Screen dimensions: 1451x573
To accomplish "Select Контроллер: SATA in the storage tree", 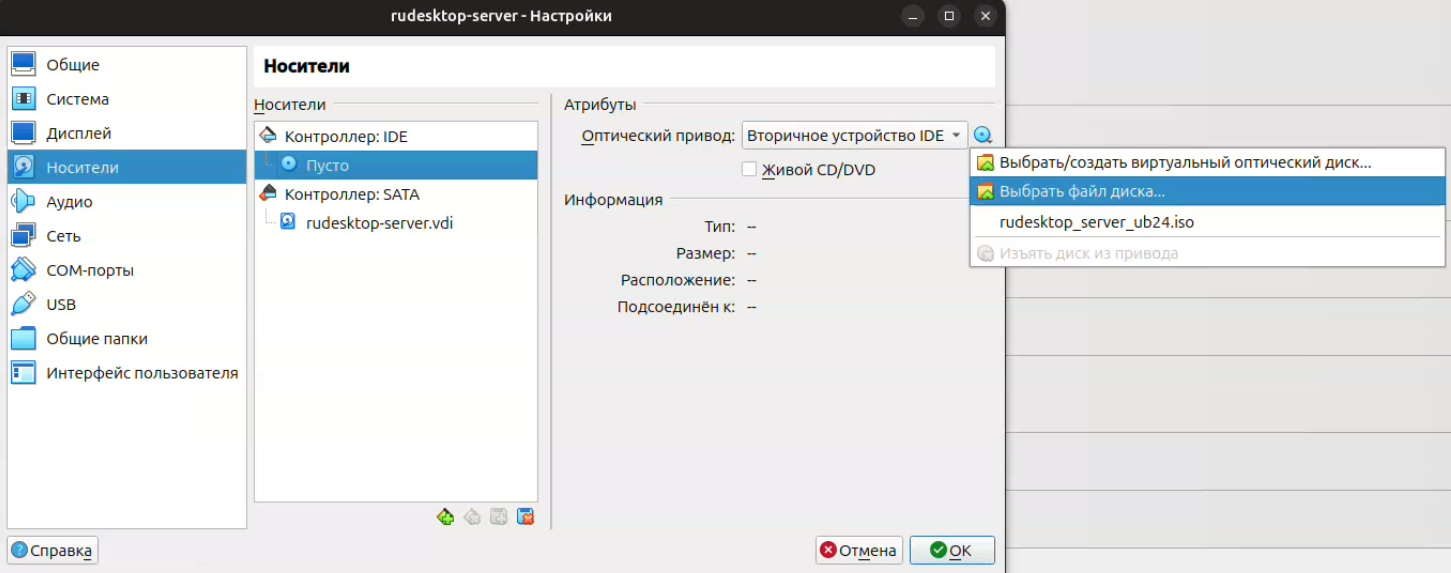I will pyautogui.click(x=351, y=194).
